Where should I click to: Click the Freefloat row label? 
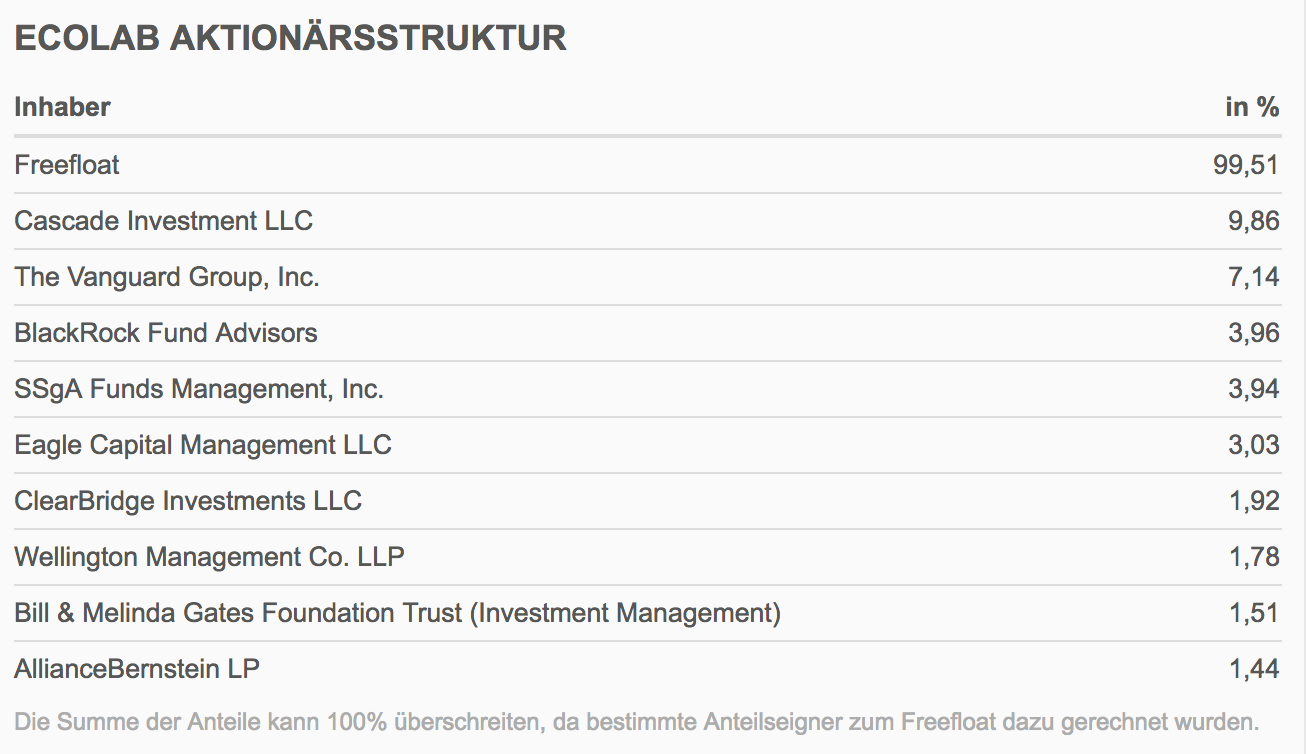point(67,165)
